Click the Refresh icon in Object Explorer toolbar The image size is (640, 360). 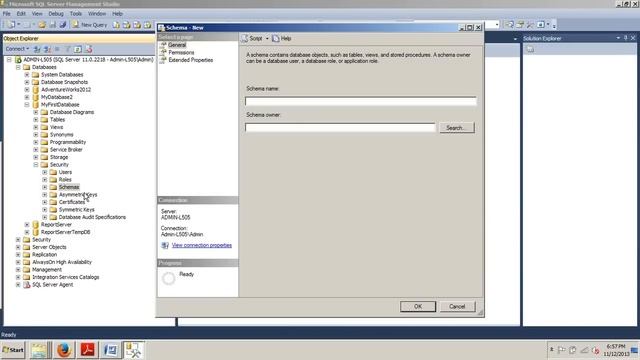click(78, 49)
